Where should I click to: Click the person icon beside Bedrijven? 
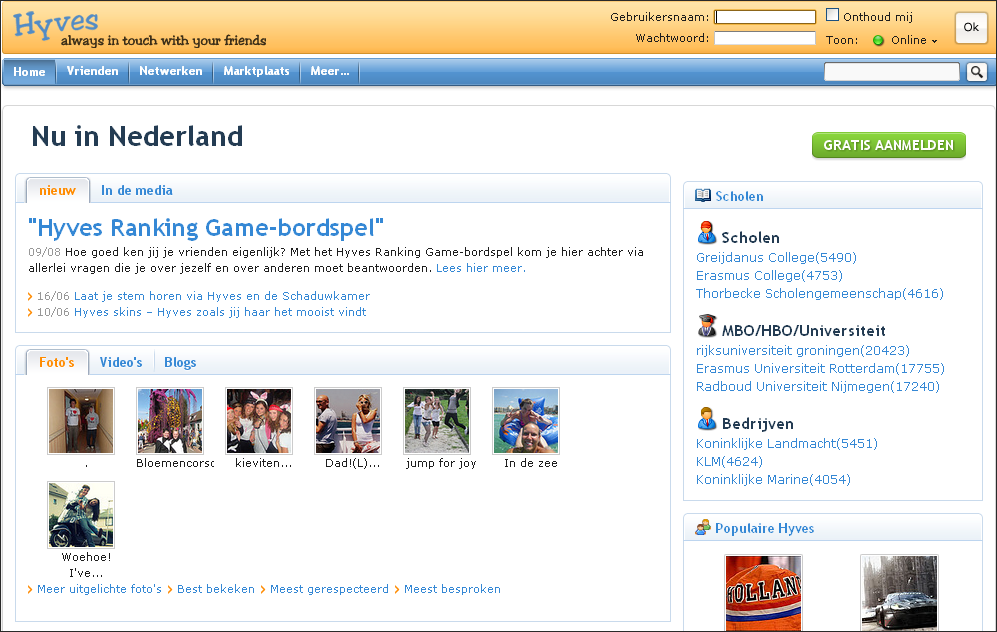[x=706, y=419]
